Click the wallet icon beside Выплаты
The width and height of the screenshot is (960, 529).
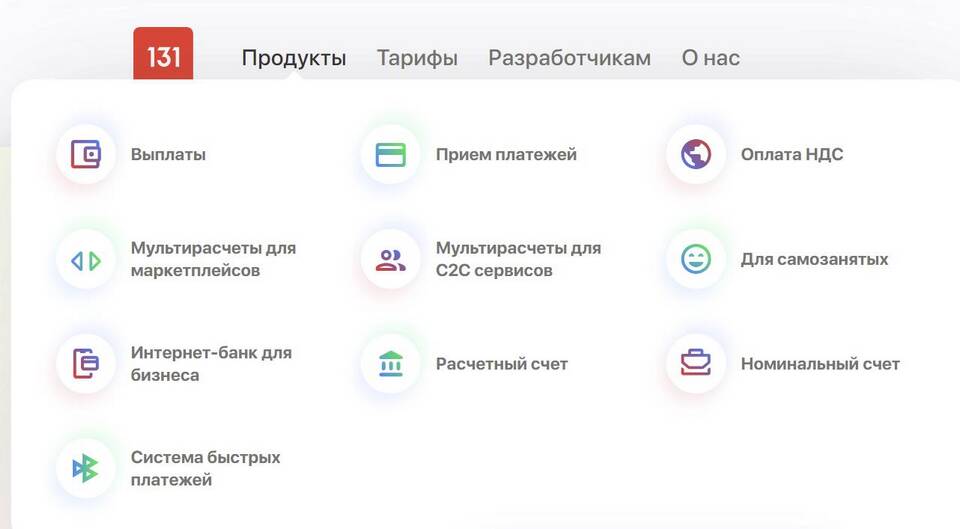[x=86, y=154]
